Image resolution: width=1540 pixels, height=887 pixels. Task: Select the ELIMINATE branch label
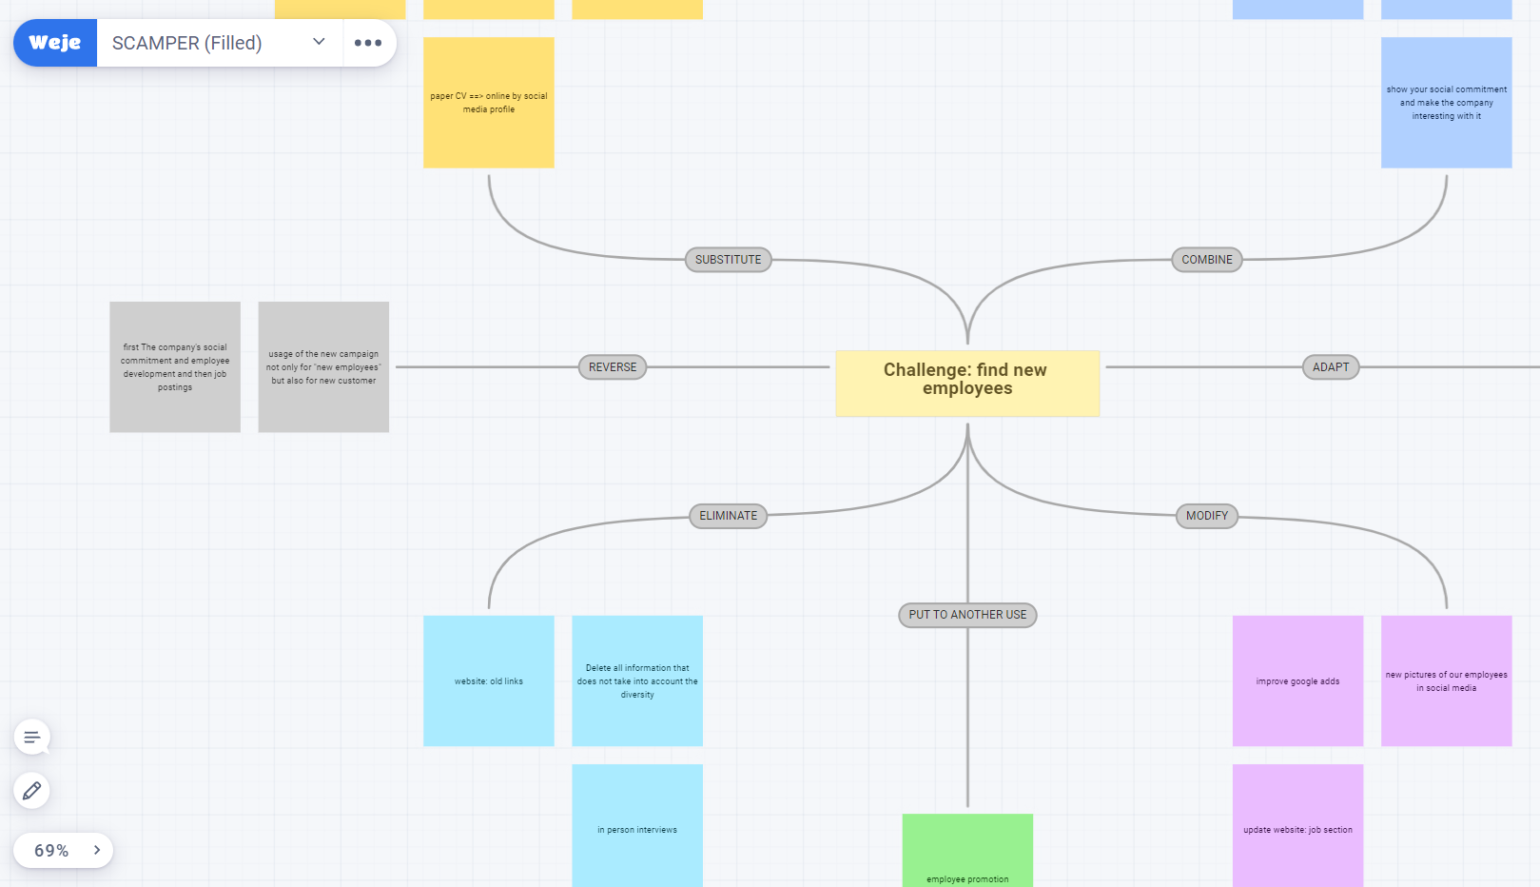tap(728, 516)
